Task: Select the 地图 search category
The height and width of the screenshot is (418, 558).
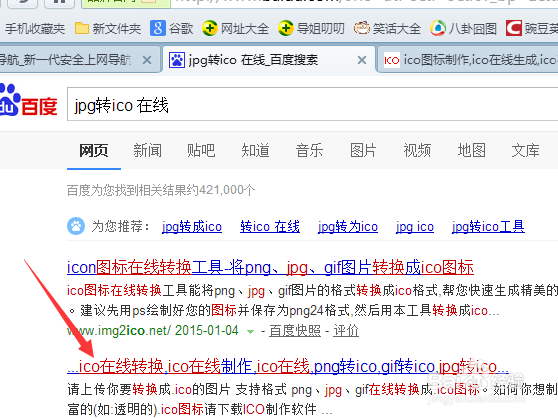Action: [472, 150]
